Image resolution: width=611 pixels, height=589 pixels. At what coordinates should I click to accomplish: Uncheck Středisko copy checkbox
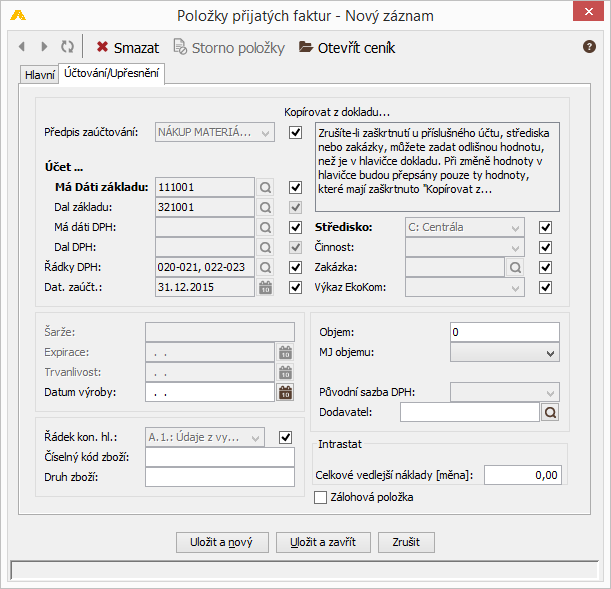(545, 227)
